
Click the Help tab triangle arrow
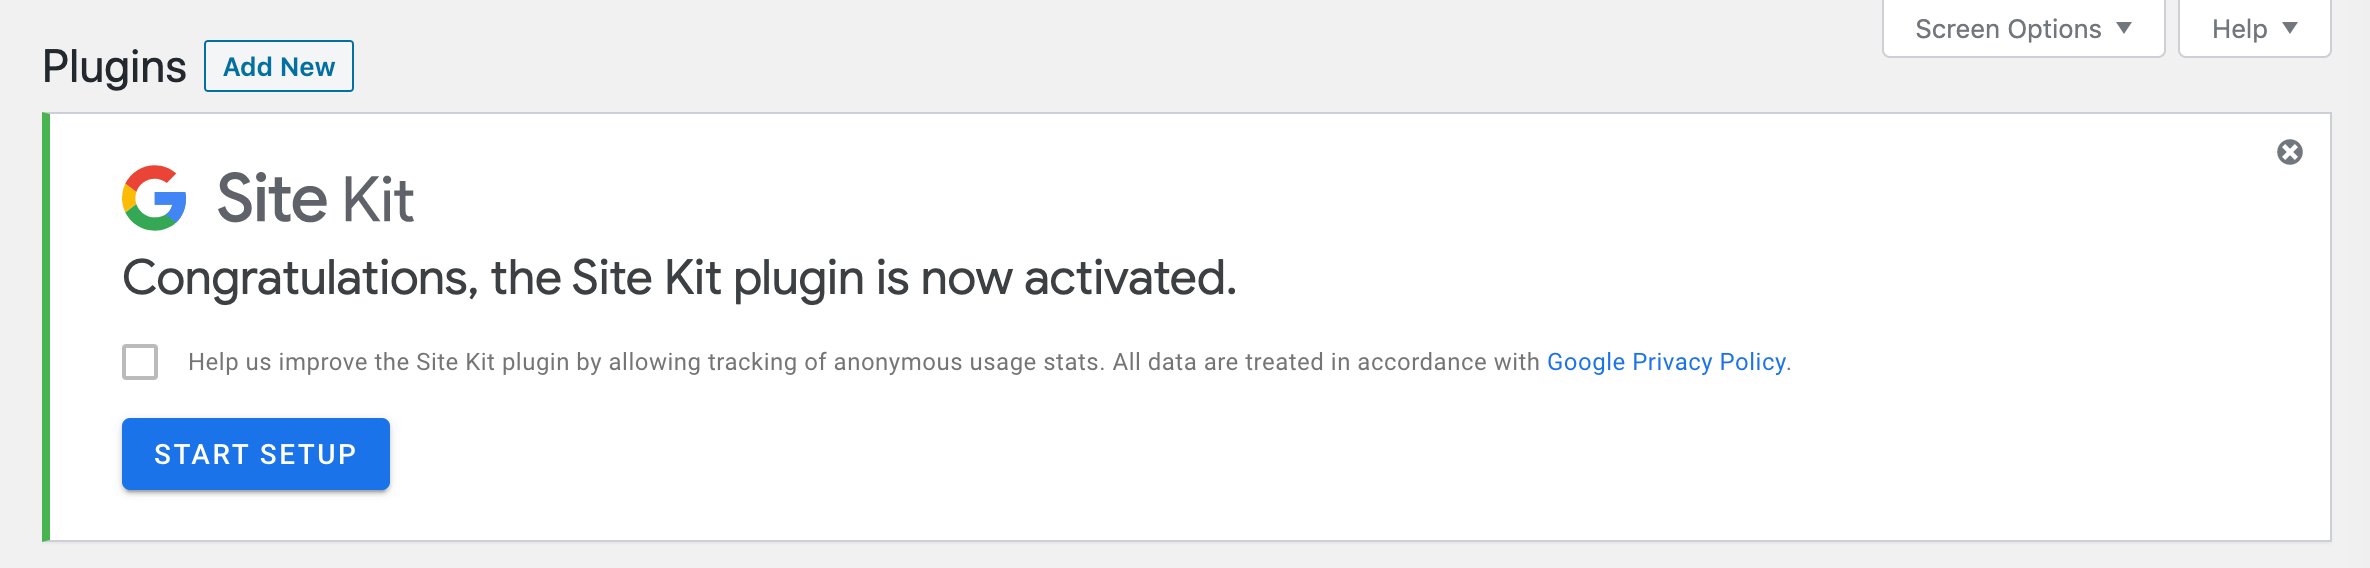tap(2290, 28)
